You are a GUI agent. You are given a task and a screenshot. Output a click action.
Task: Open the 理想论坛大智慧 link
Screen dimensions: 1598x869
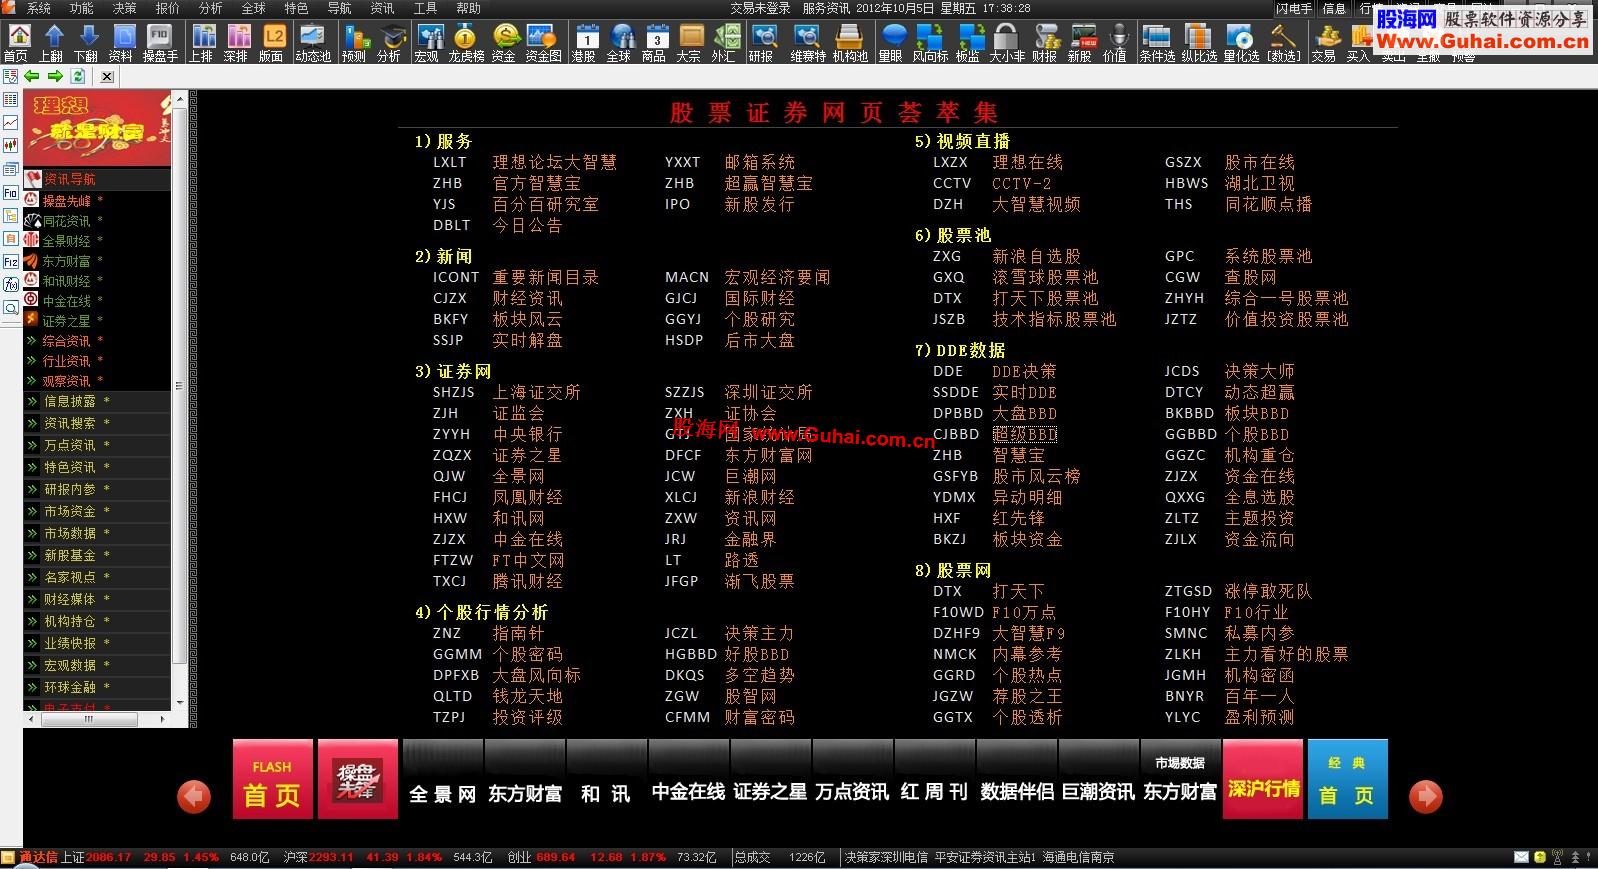(554, 162)
